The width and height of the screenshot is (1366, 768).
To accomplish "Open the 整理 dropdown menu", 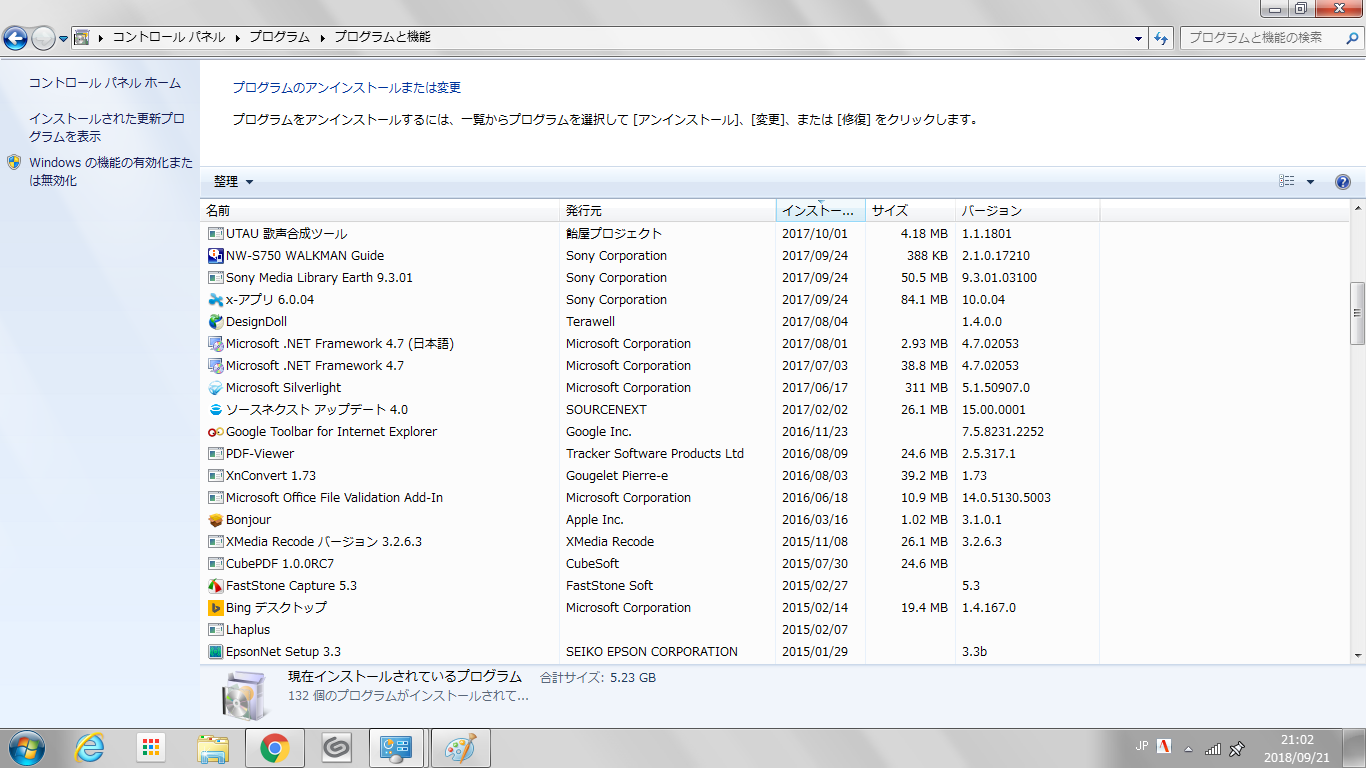I will click(x=233, y=182).
